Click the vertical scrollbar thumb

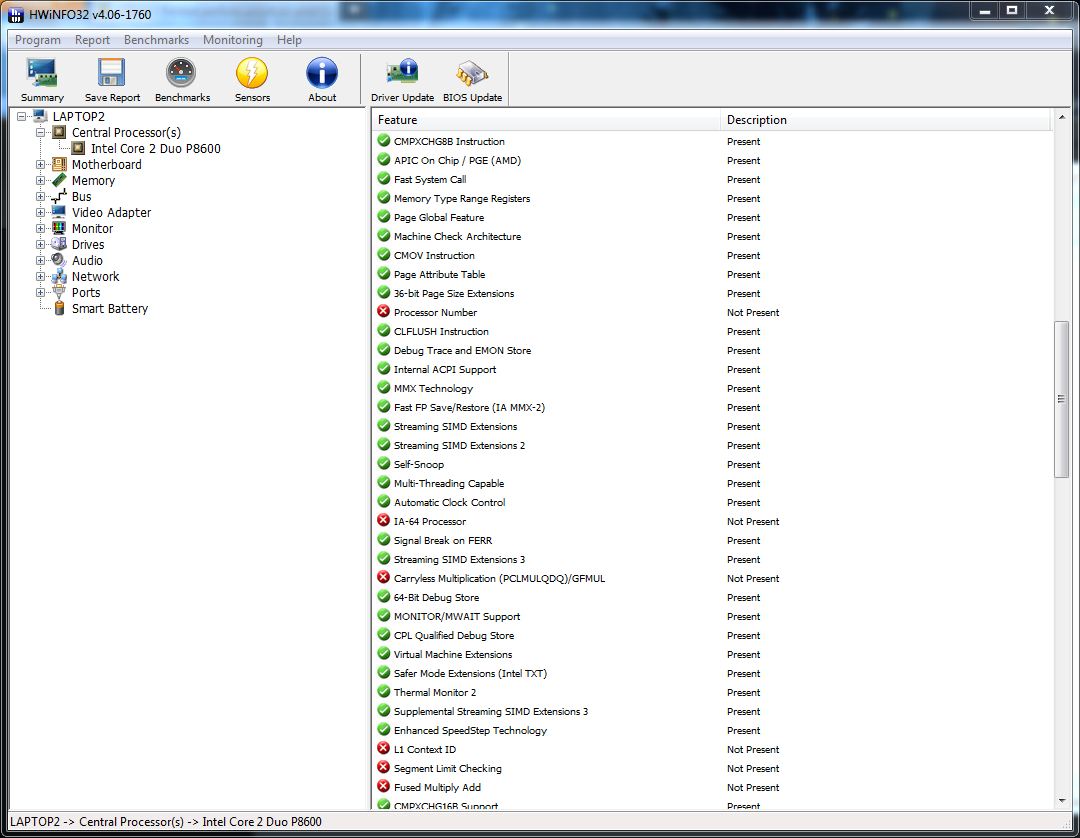tap(1061, 398)
